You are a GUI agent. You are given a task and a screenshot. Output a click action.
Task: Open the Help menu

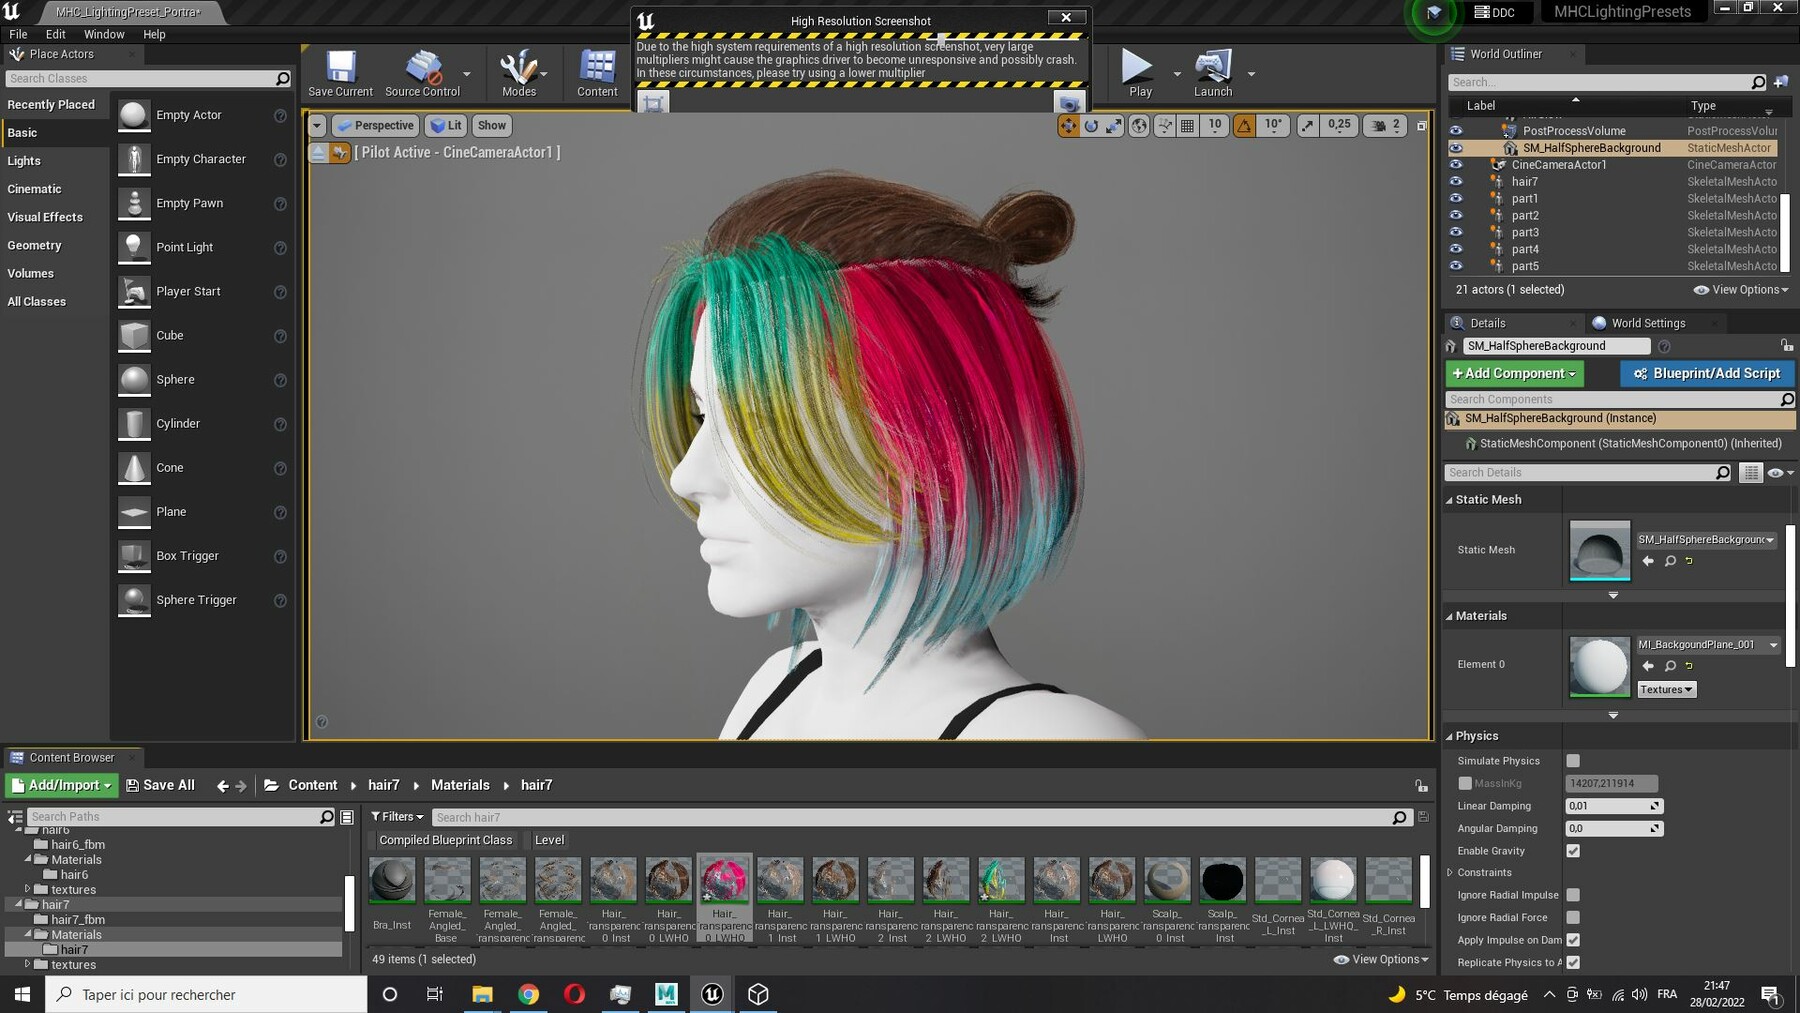154,34
